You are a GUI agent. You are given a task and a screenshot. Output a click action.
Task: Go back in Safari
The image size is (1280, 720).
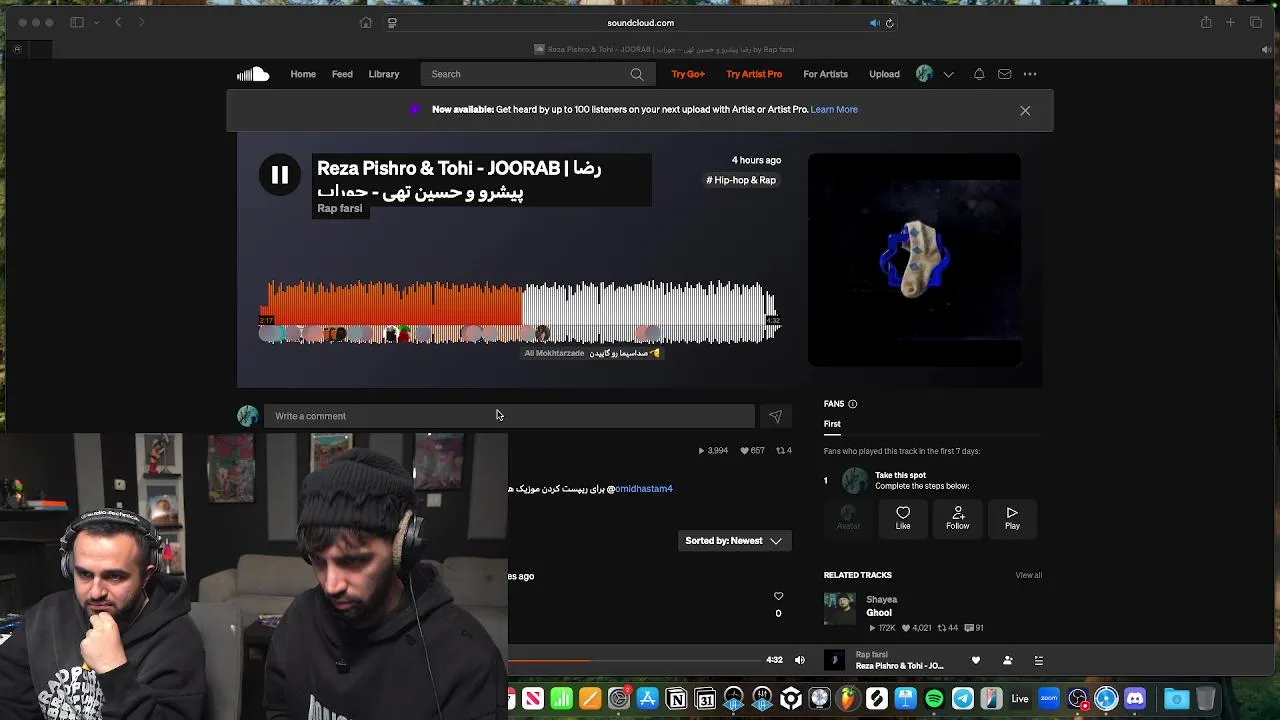(118, 22)
